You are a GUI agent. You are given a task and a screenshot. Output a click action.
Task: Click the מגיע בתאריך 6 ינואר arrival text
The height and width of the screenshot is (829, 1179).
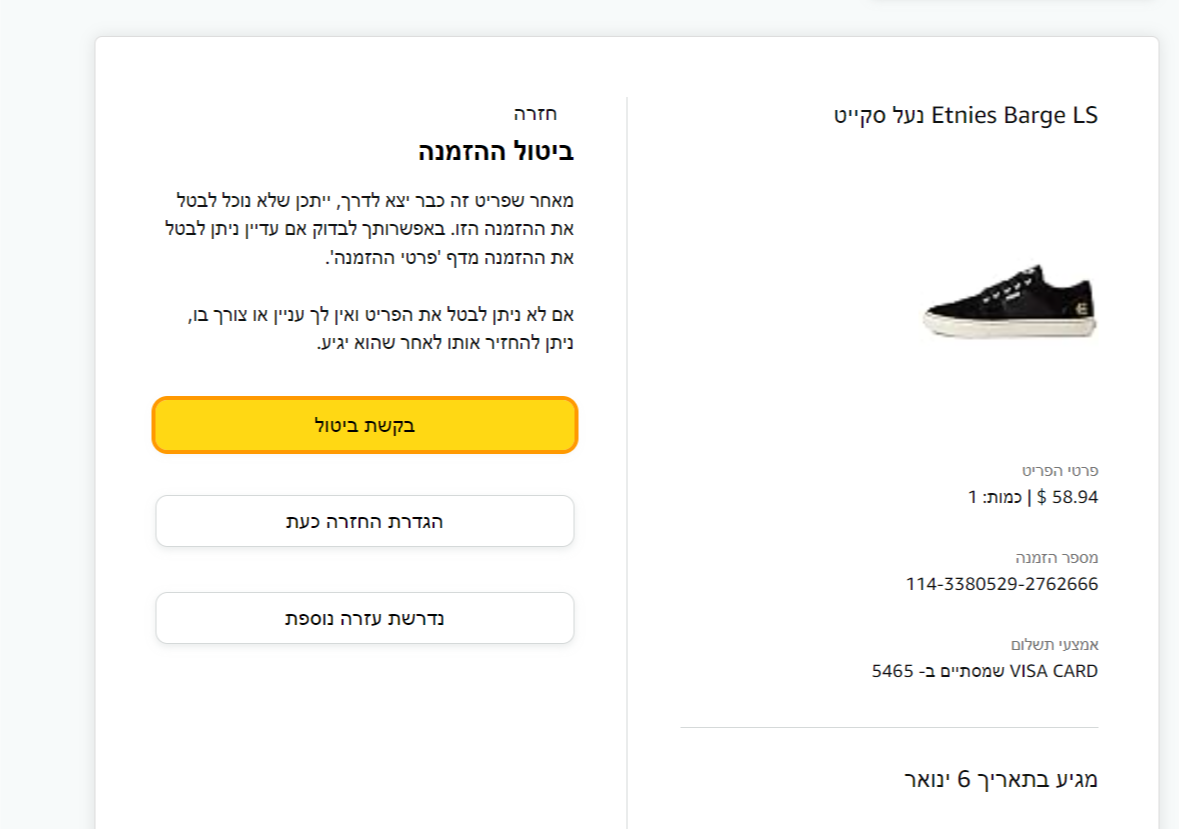[1000, 780]
